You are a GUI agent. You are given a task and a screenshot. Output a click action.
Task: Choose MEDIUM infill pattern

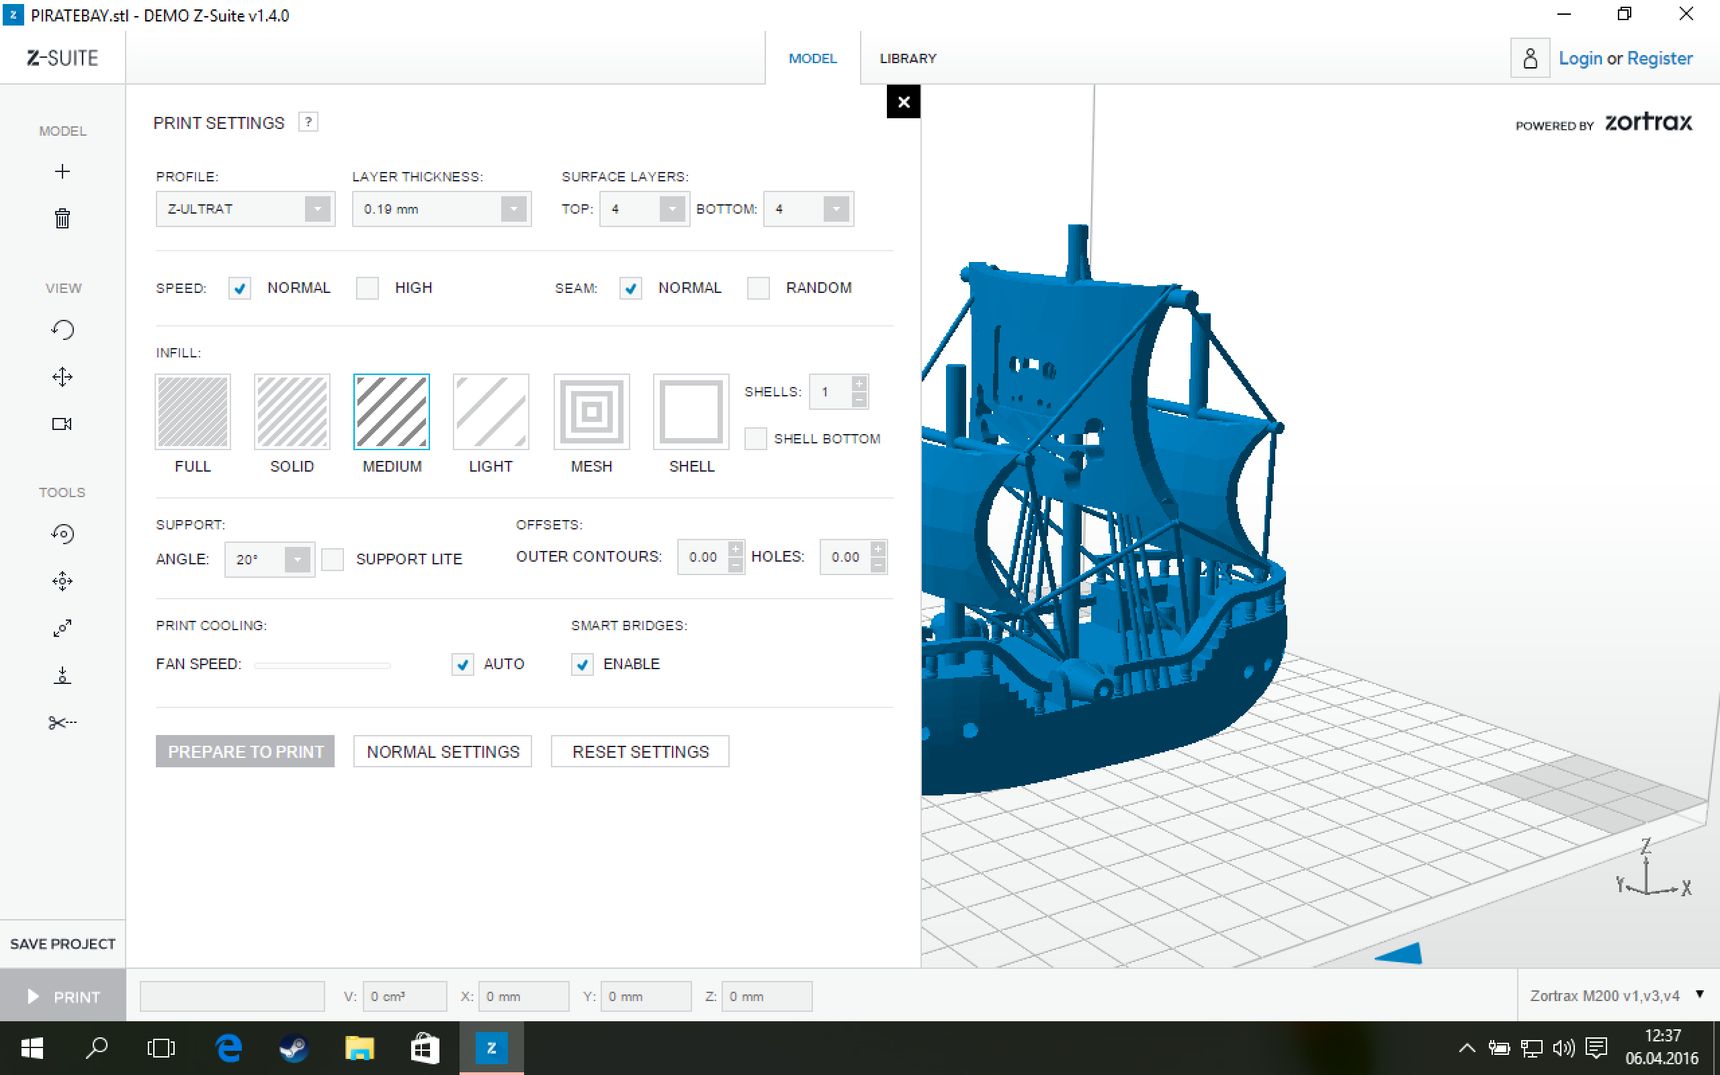tap(392, 411)
